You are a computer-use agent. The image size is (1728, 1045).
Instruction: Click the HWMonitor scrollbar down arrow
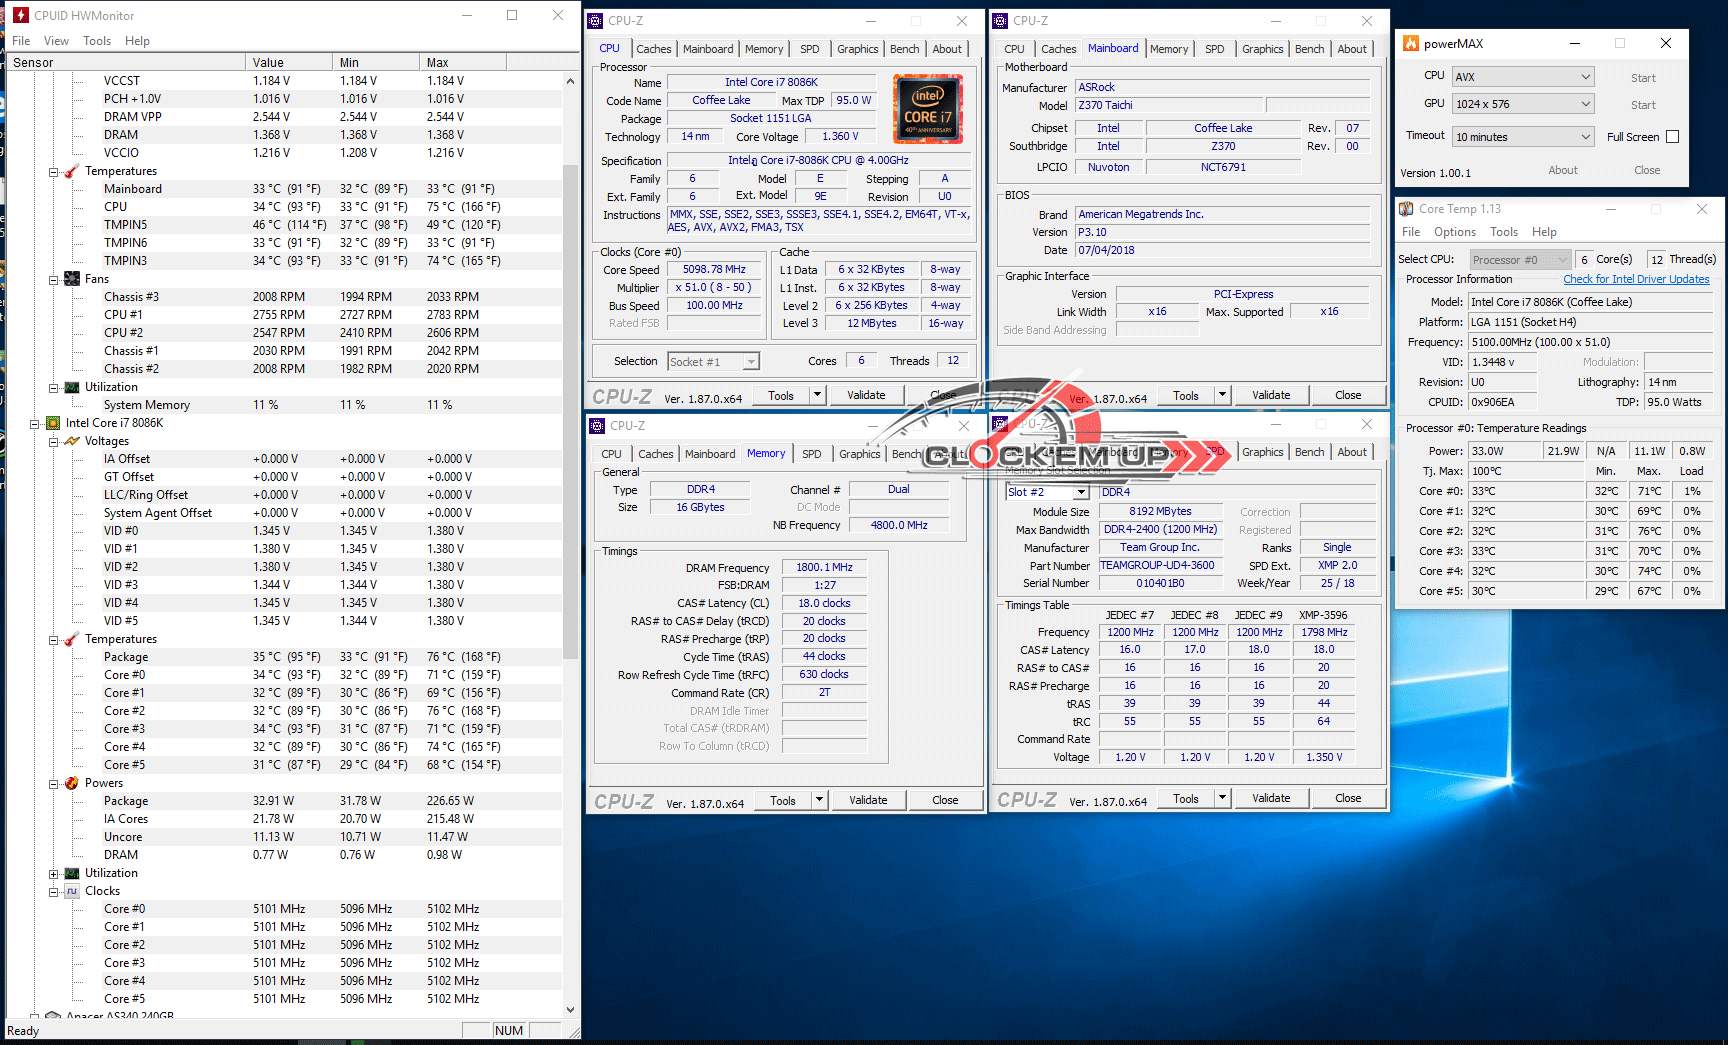pyautogui.click(x=570, y=1010)
